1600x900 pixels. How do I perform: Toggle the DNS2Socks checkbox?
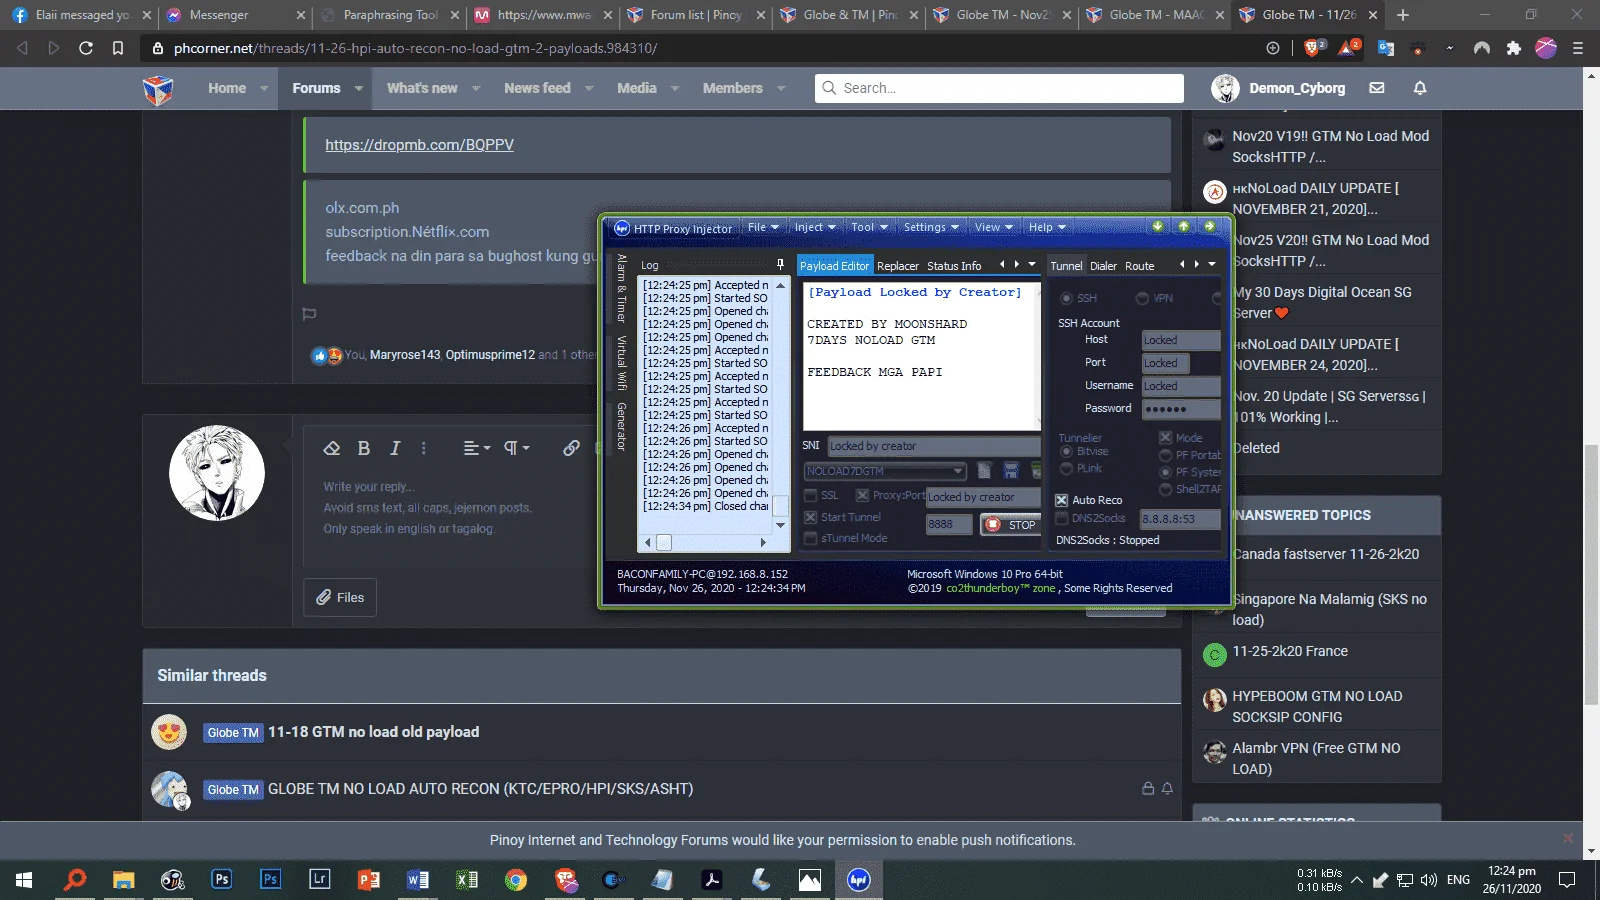(1062, 518)
